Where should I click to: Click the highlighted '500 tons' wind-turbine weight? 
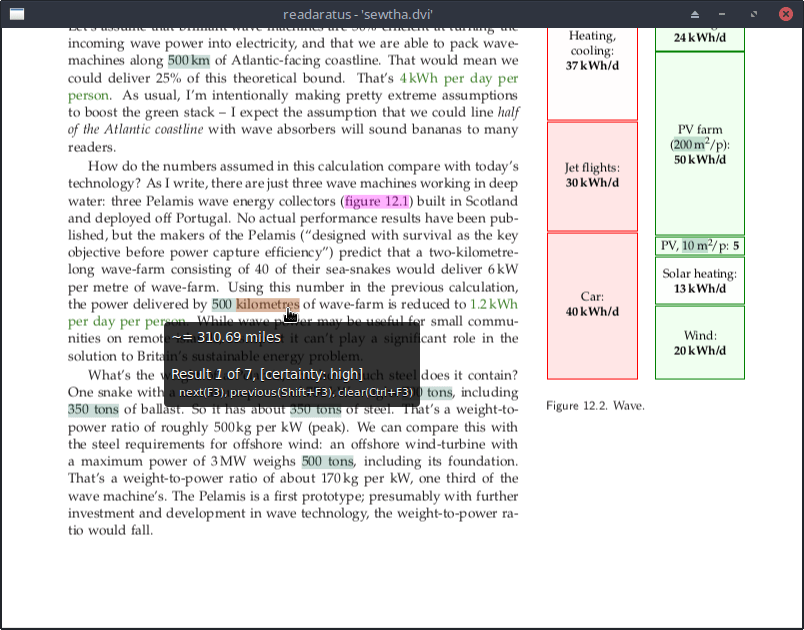click(x=328, y=461)
